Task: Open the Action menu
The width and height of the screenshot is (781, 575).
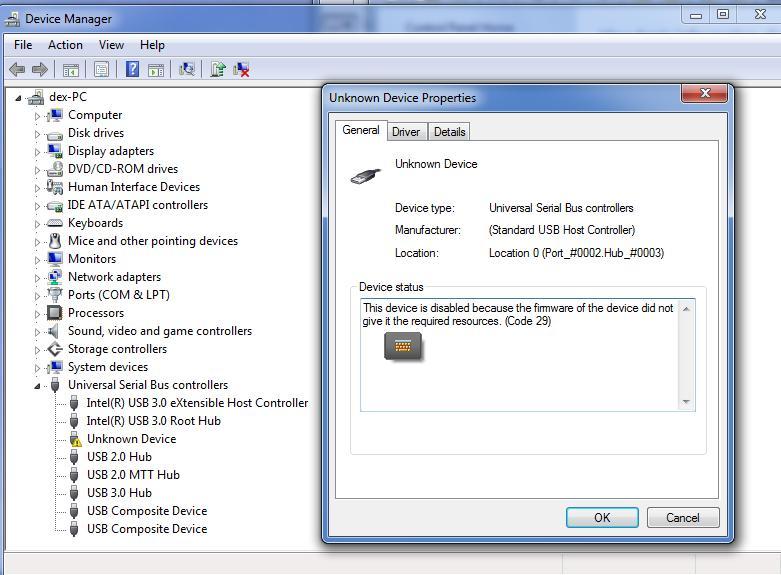Action: pos(65,45)
